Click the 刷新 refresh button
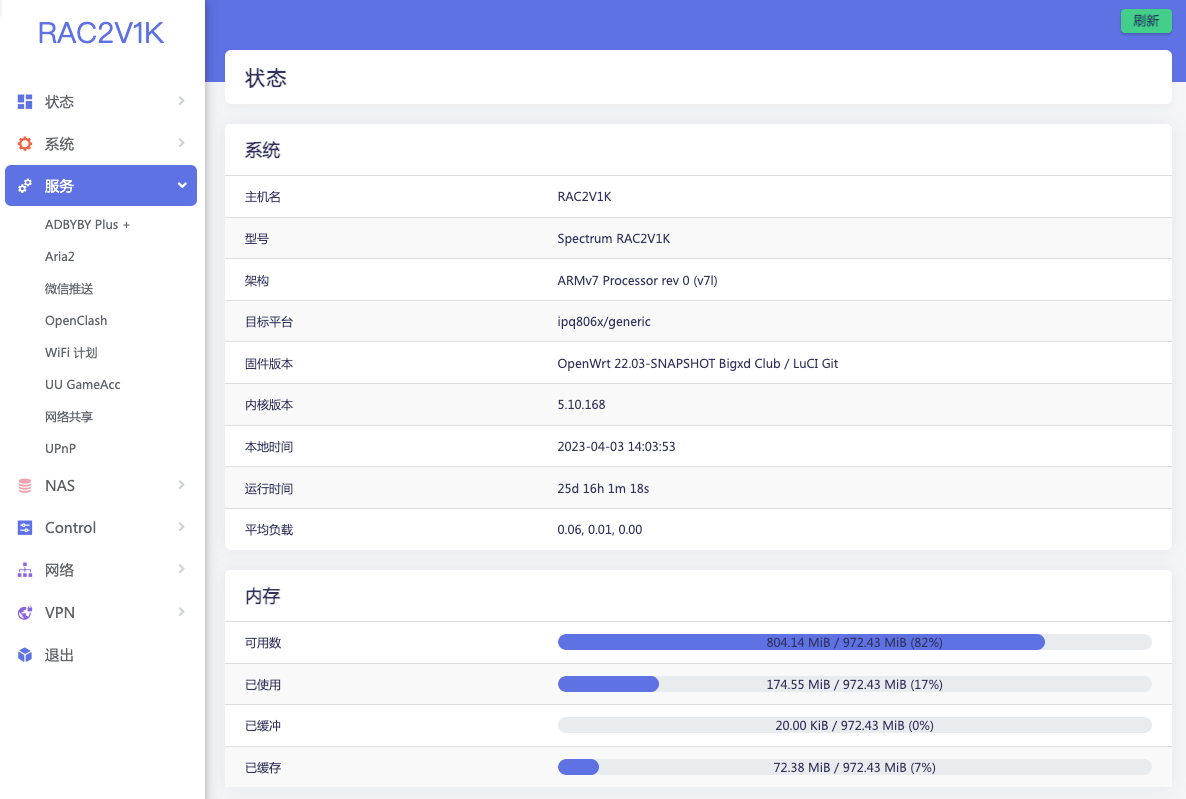Image resolution: width=1186 pixels, height=799 pixels. [x=1145, y=20]
